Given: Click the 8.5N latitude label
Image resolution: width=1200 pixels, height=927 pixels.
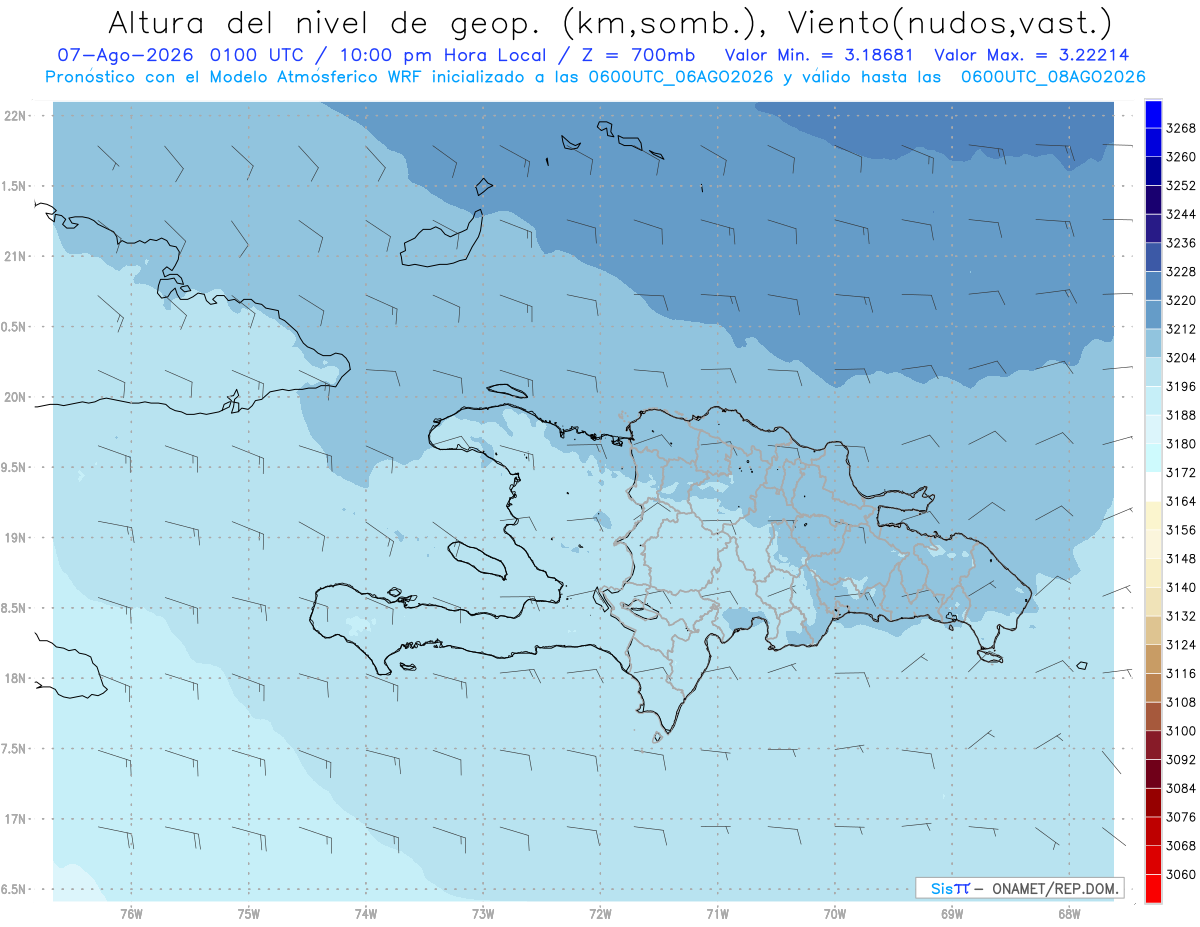Looking at the screenshot, I should pyautogui.click(x=15, y=608).
